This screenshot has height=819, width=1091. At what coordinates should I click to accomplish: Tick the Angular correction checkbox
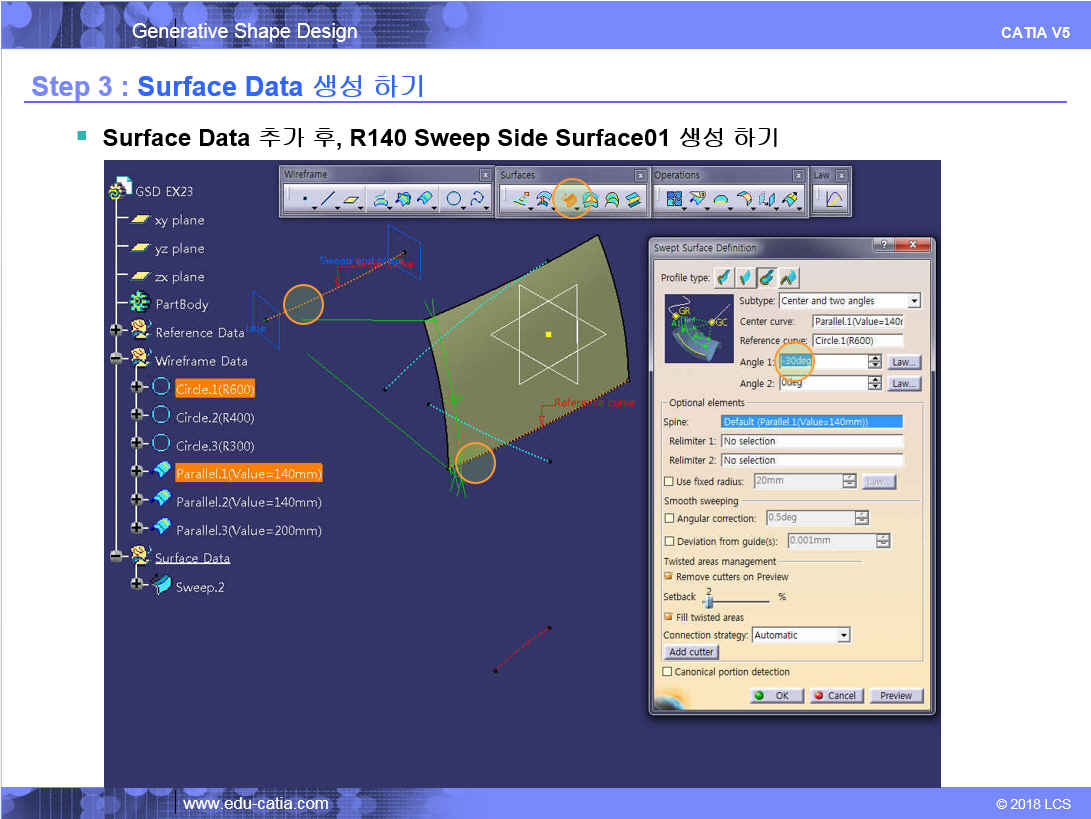[669, 519]
